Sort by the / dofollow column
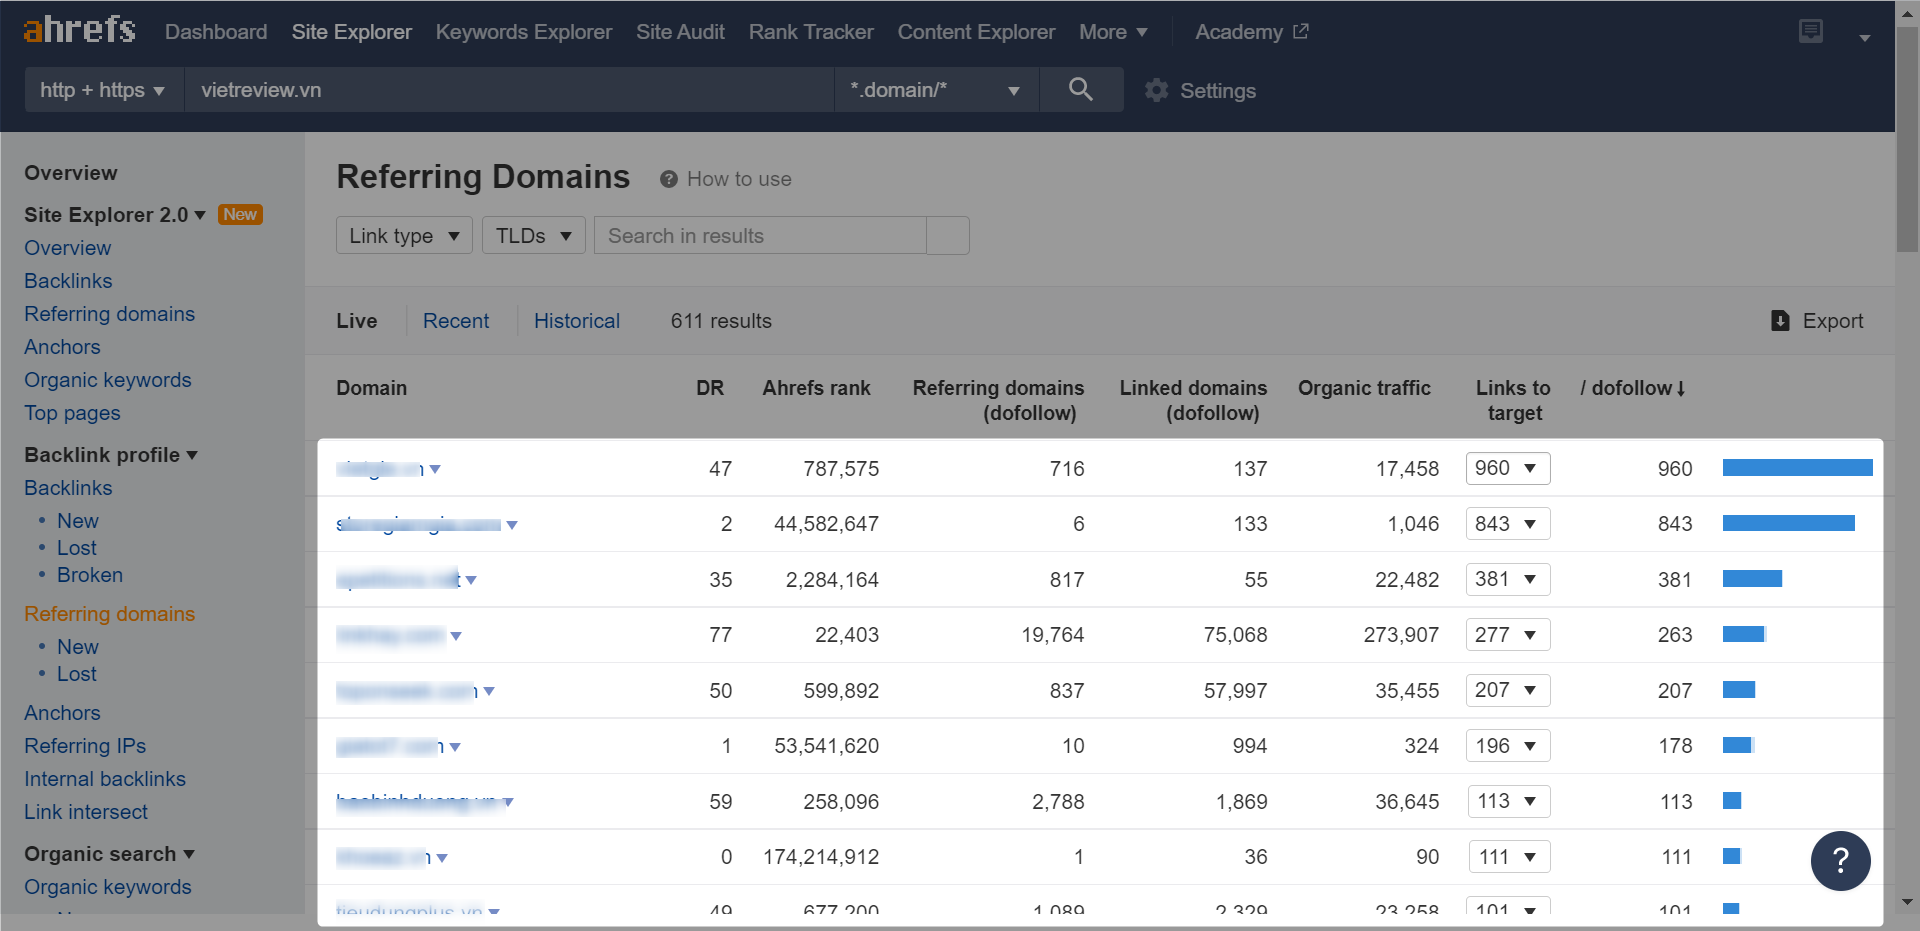The width and height of the screenshot is (1920, 931). point(1632,388)
